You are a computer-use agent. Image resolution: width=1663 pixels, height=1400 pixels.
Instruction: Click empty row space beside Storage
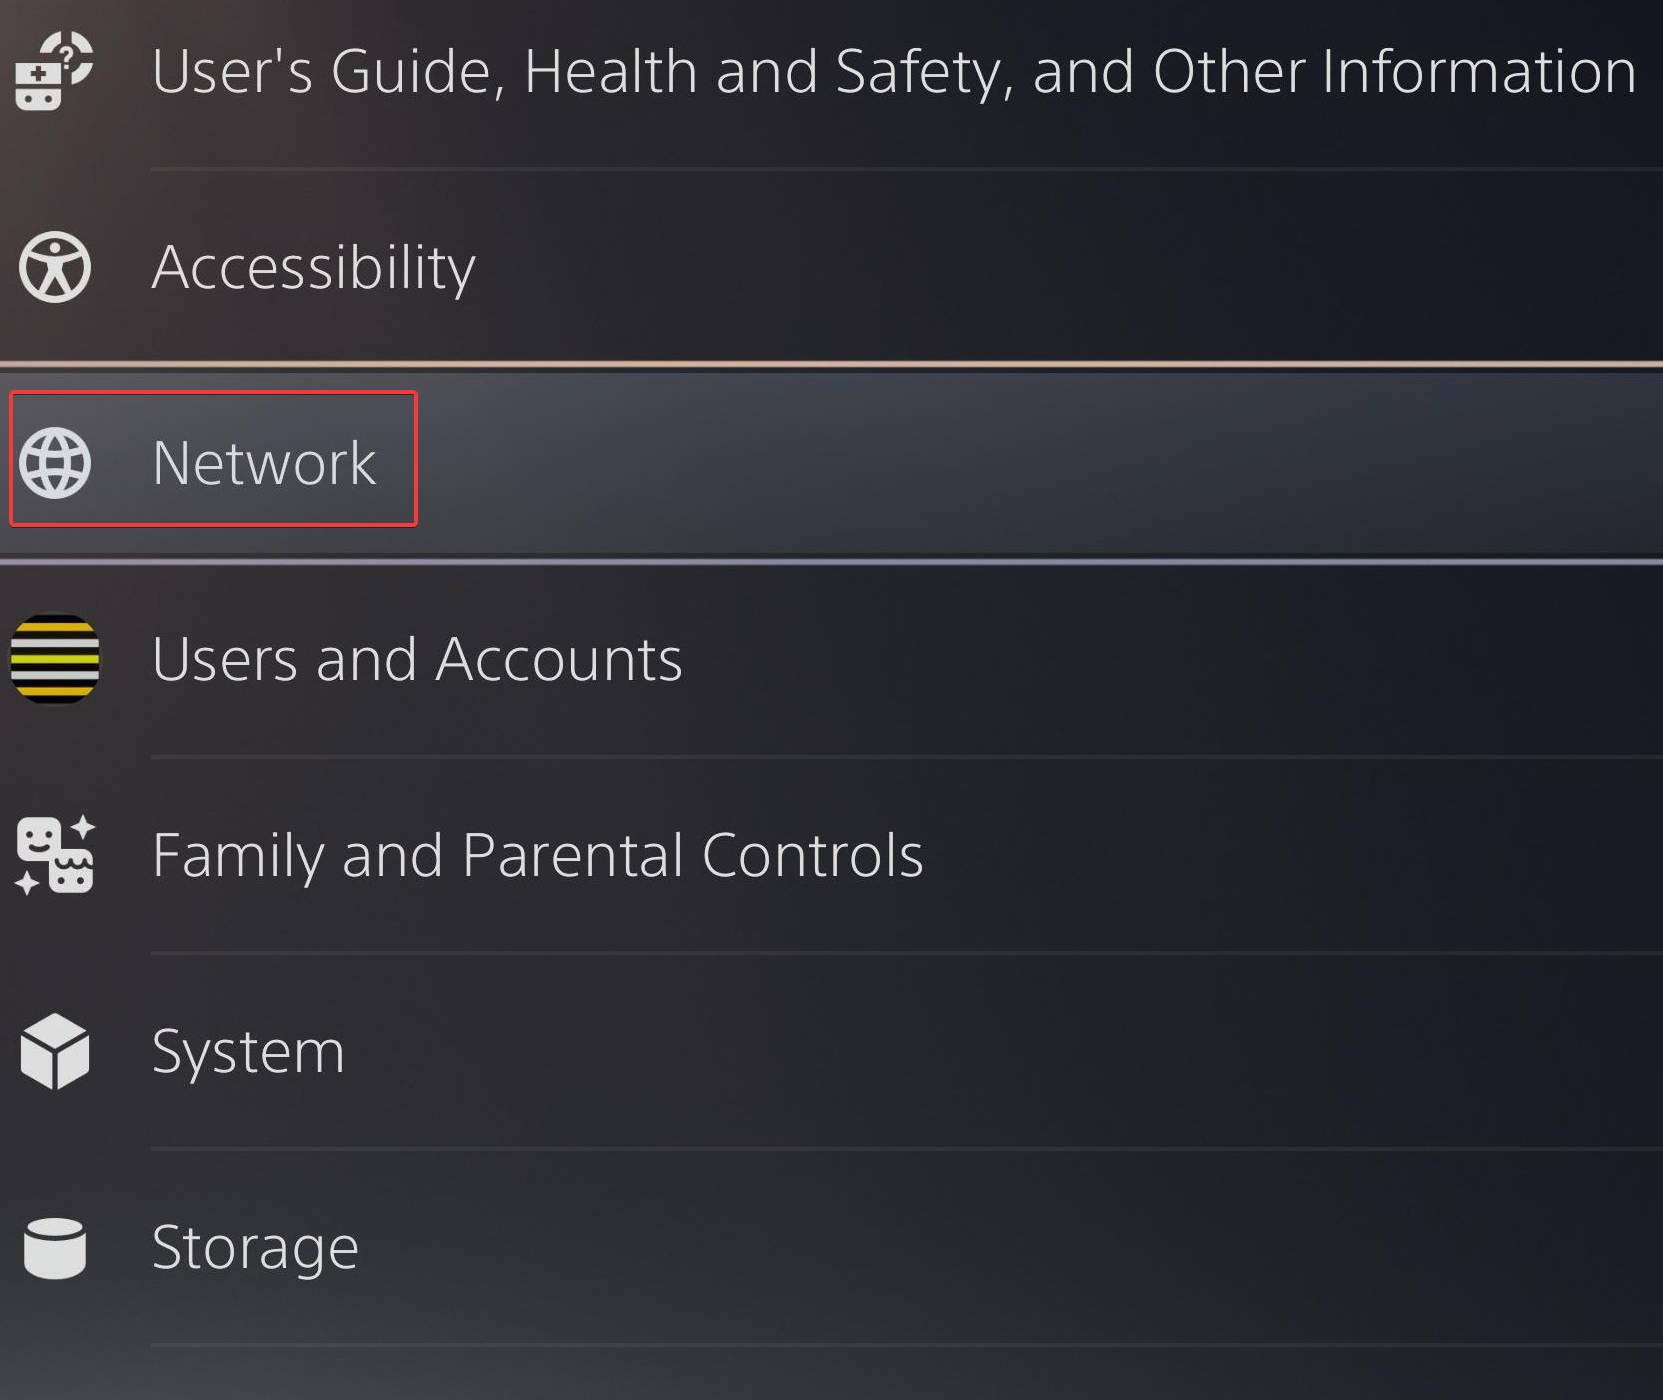1000,1247
